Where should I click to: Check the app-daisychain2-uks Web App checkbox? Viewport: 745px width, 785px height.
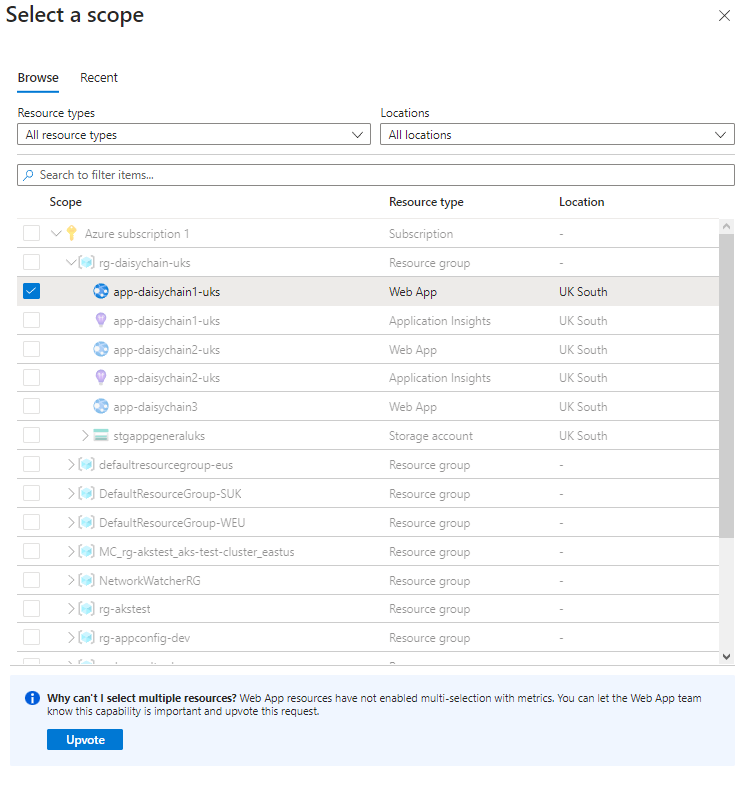tap(32, 349)
